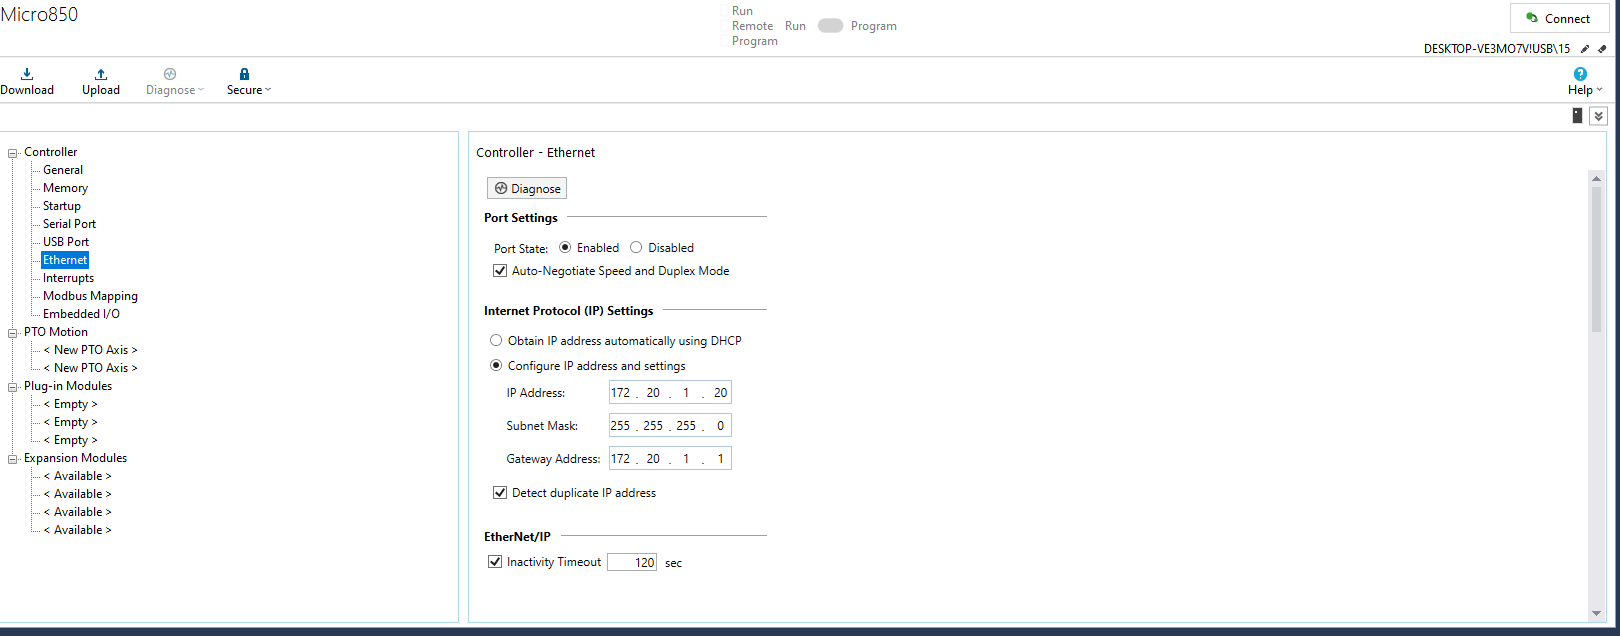The image size is (1620, 636).
Task: Click the vertical scrollbar thumb in Ethernet panel
Action: 1596,258
